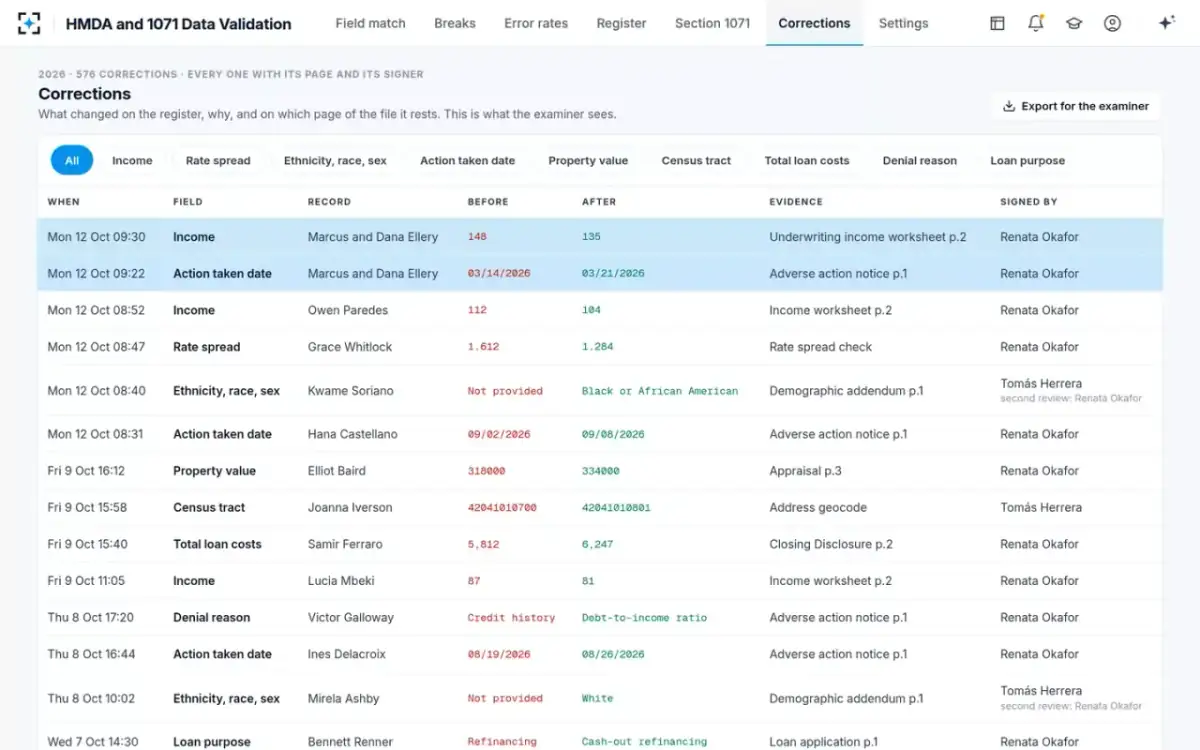This screenshot has height=750, width=1200.
Task: Open Underwriting income worksheet p.2 evidence
Action: pos(868,237)
